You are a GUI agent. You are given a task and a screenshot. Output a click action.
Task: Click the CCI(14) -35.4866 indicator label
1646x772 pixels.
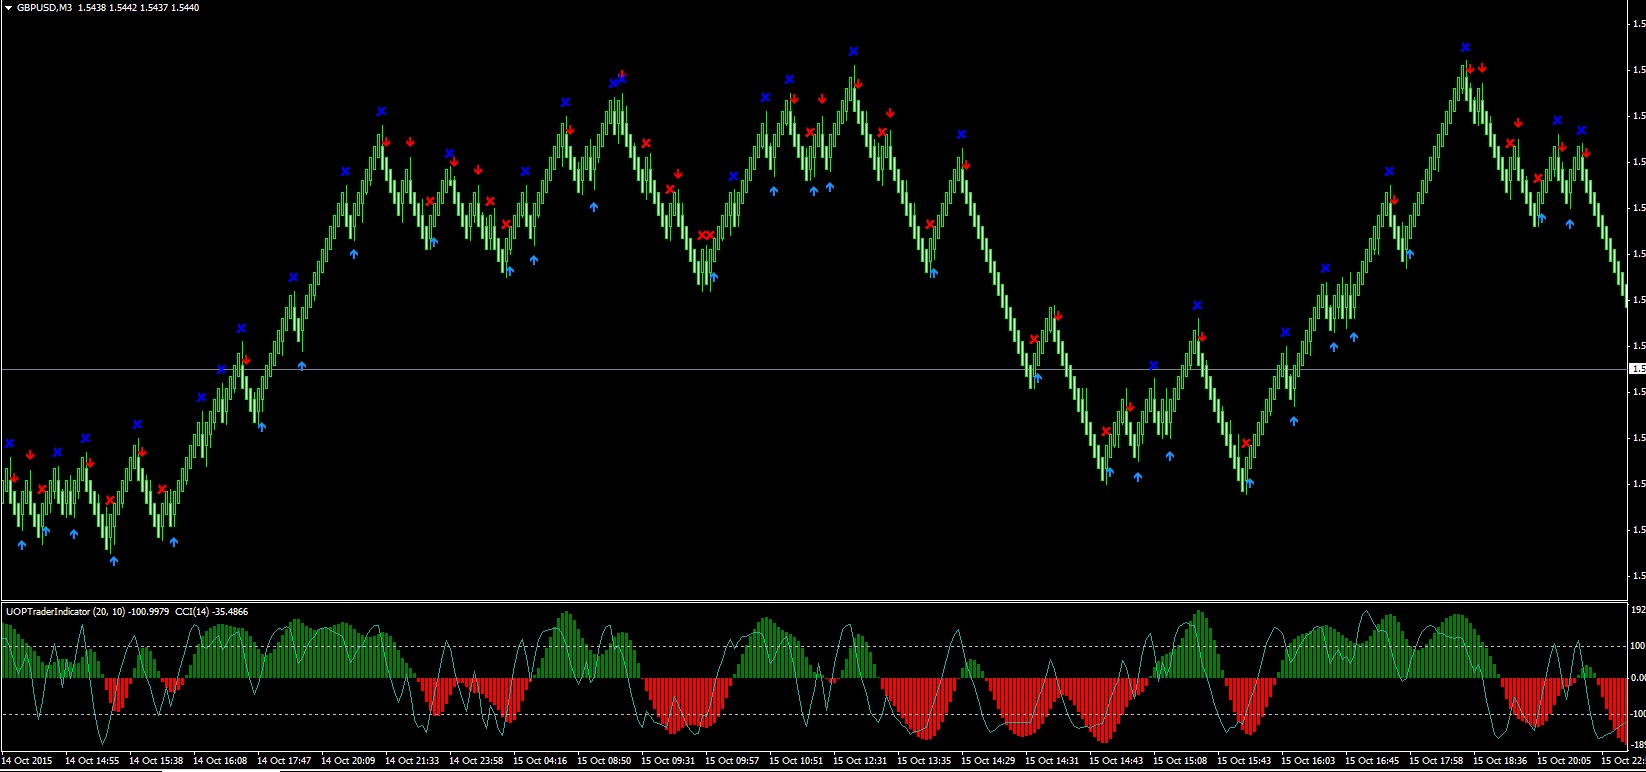pos(211,611)
